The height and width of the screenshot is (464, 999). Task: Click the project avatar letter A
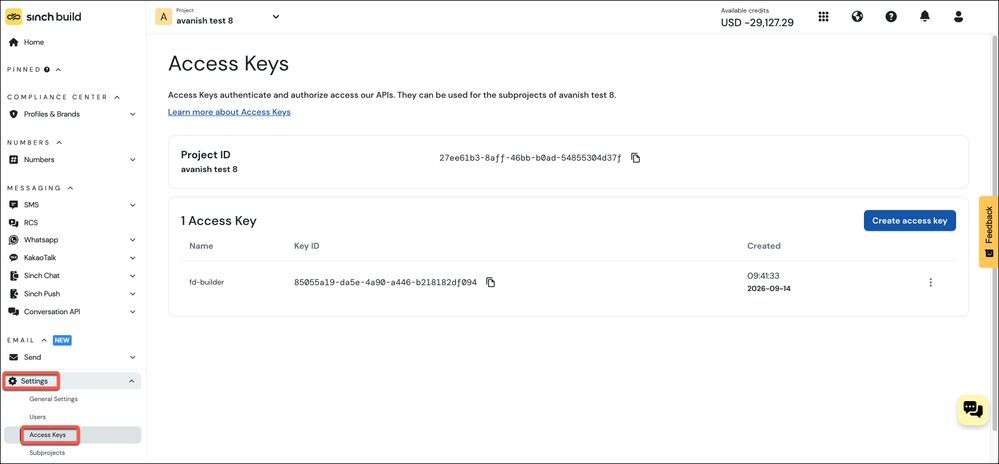164,17
